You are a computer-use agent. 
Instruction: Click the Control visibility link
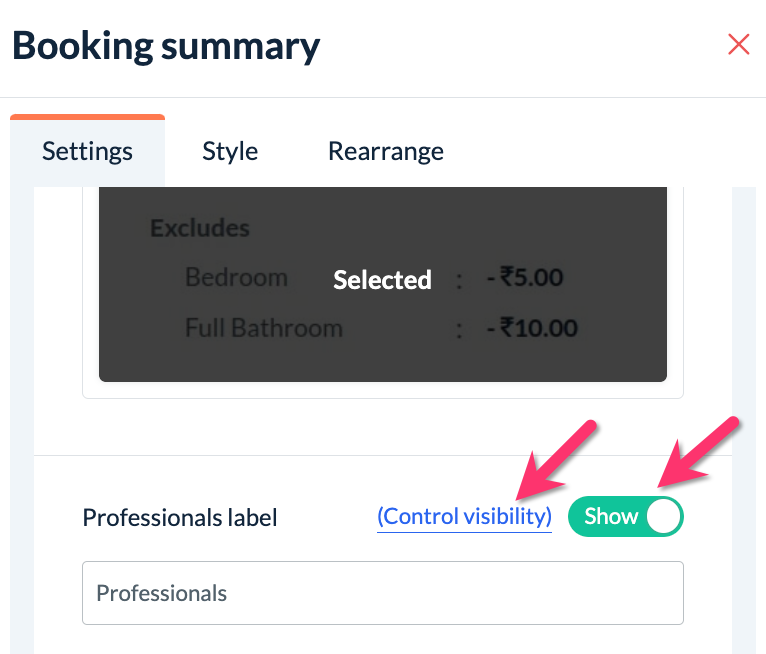[464, 516]
